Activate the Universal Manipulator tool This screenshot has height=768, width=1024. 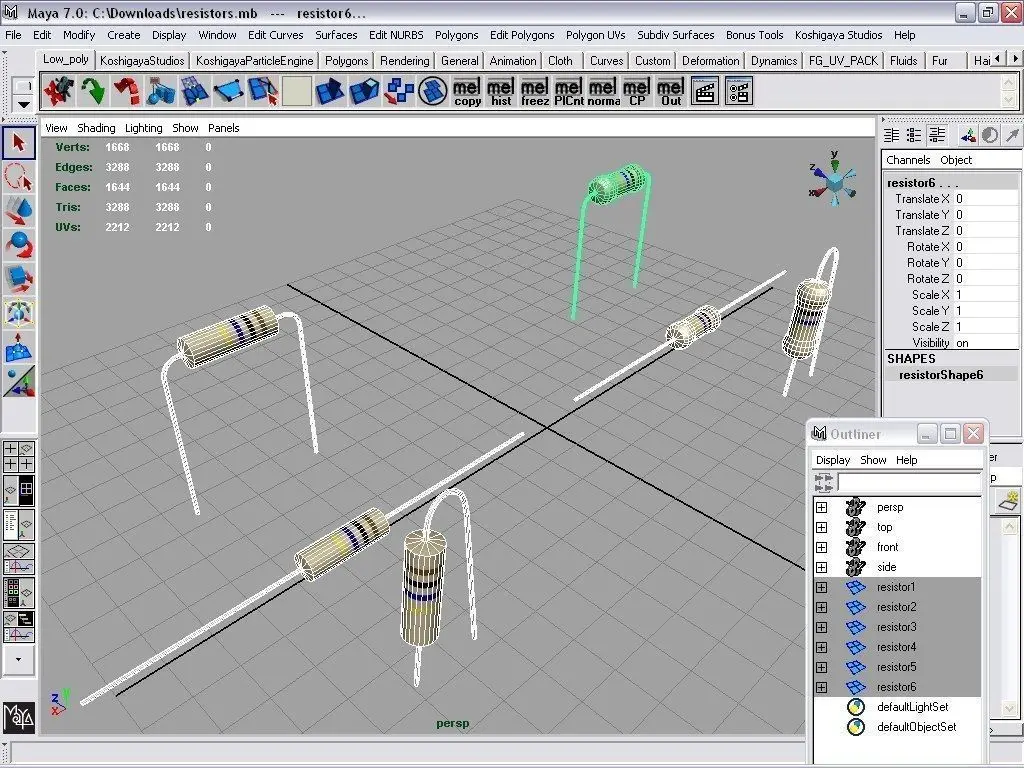click(18, 313)
